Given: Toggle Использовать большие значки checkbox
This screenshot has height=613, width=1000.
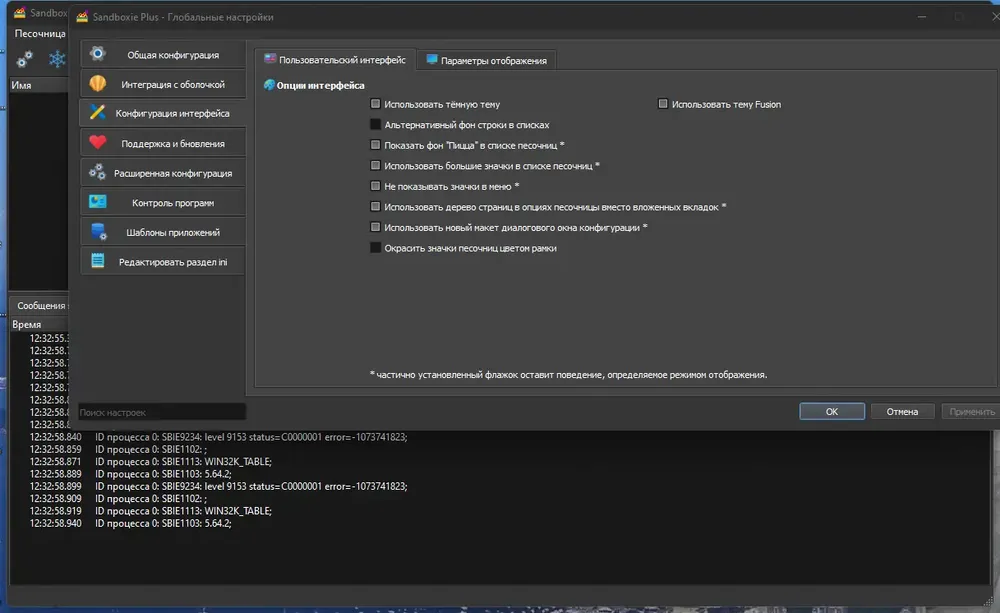Looking at the screenshot, I should pos(375,165).
